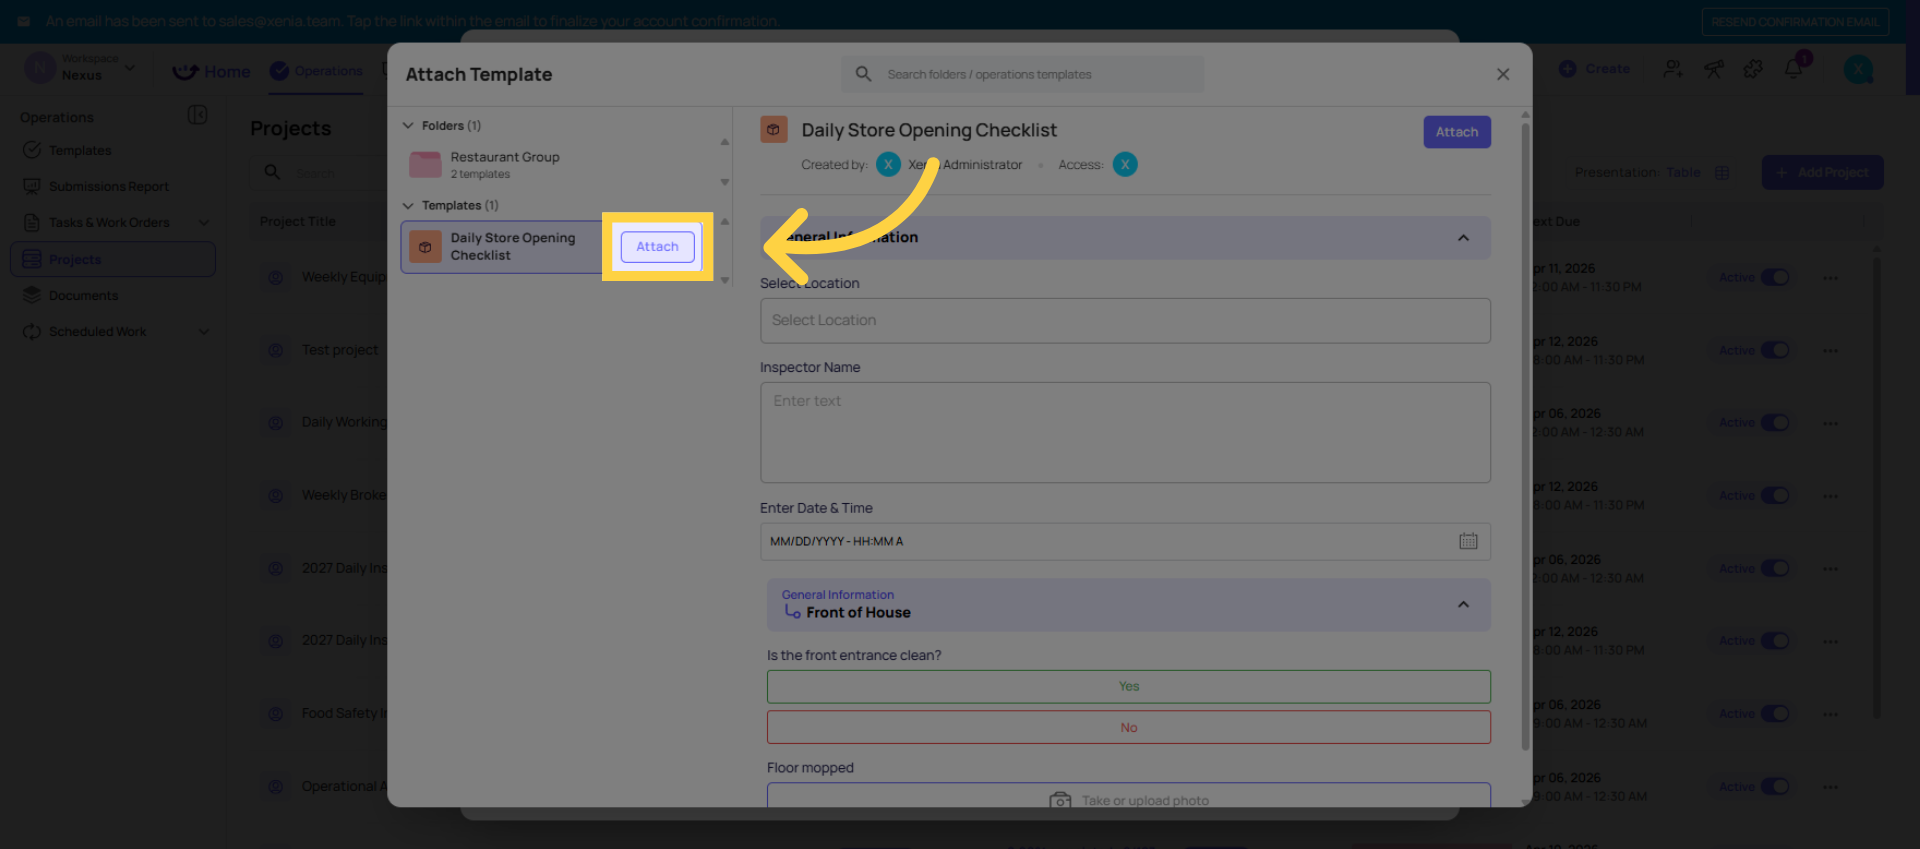Open more options for Food Safety row
This screenshot has width=1920, height=849.
(x=1830, y=714)
